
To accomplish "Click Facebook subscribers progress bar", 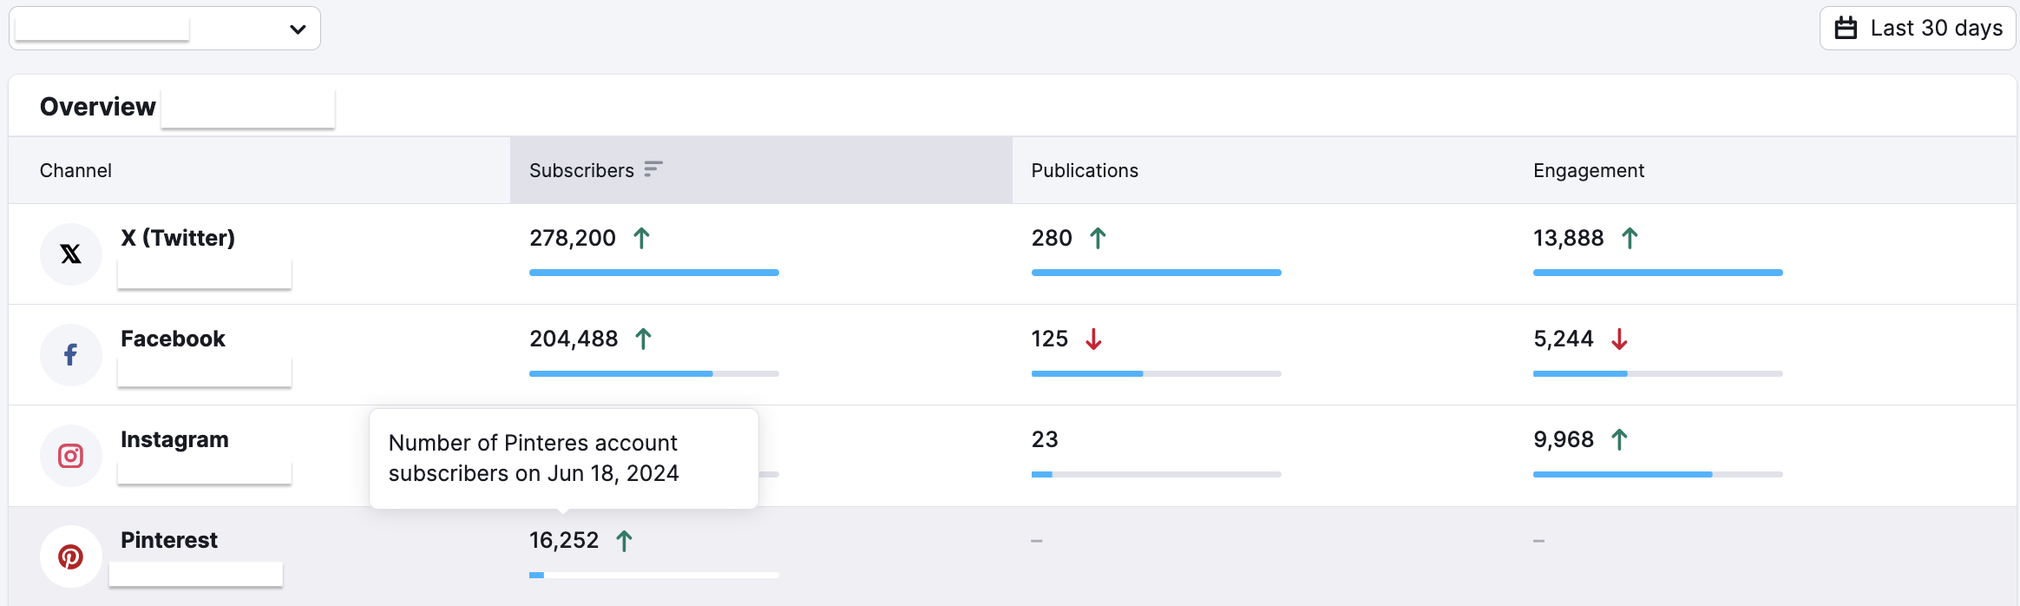I will [x=653, y=374].
